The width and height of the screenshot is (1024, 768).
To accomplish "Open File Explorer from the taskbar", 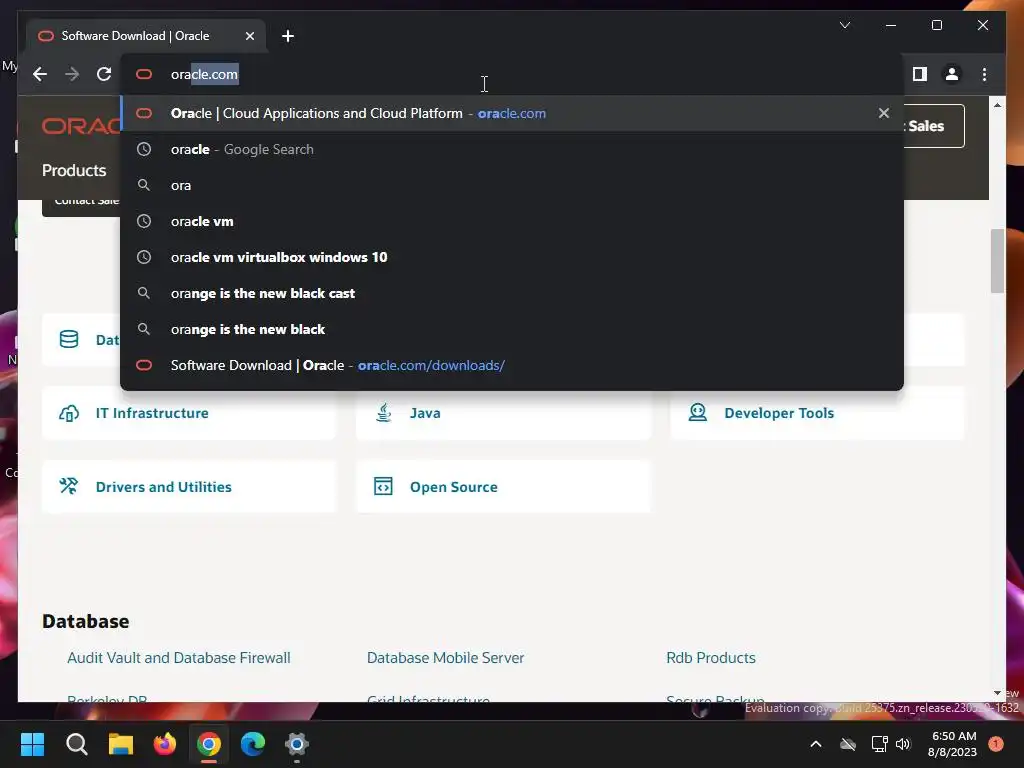I will pyautogui.click(x=121, y=744).
